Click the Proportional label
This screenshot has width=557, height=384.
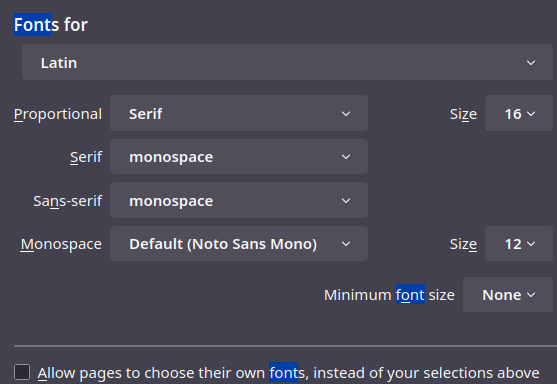pos(58,114)
